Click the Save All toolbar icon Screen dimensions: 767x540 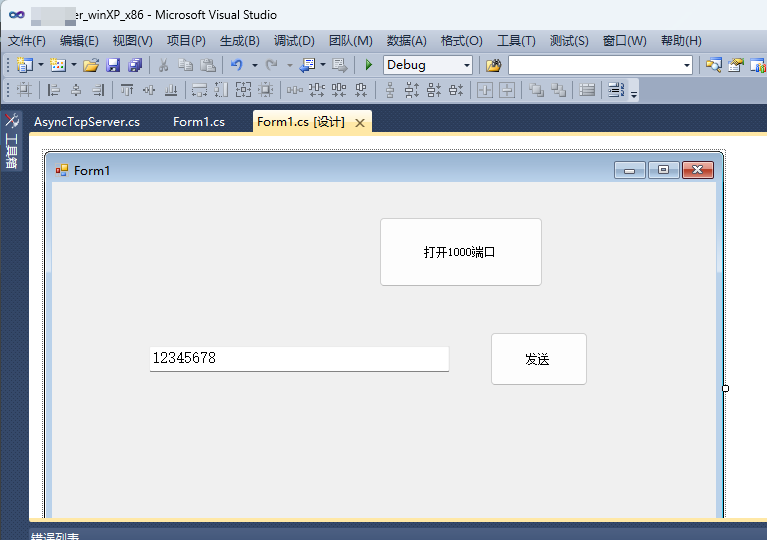tap(135, 65)
